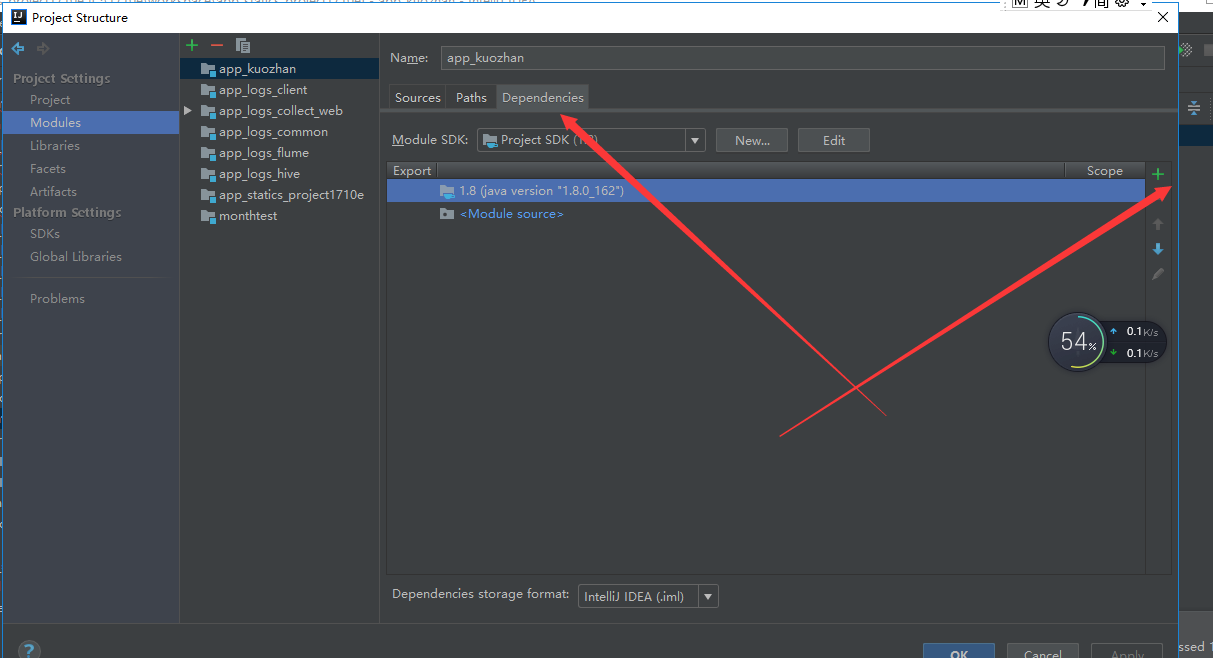Copy the selected module
The width and height of the screenshot is (1213, 658).
[x=243, y=45]
